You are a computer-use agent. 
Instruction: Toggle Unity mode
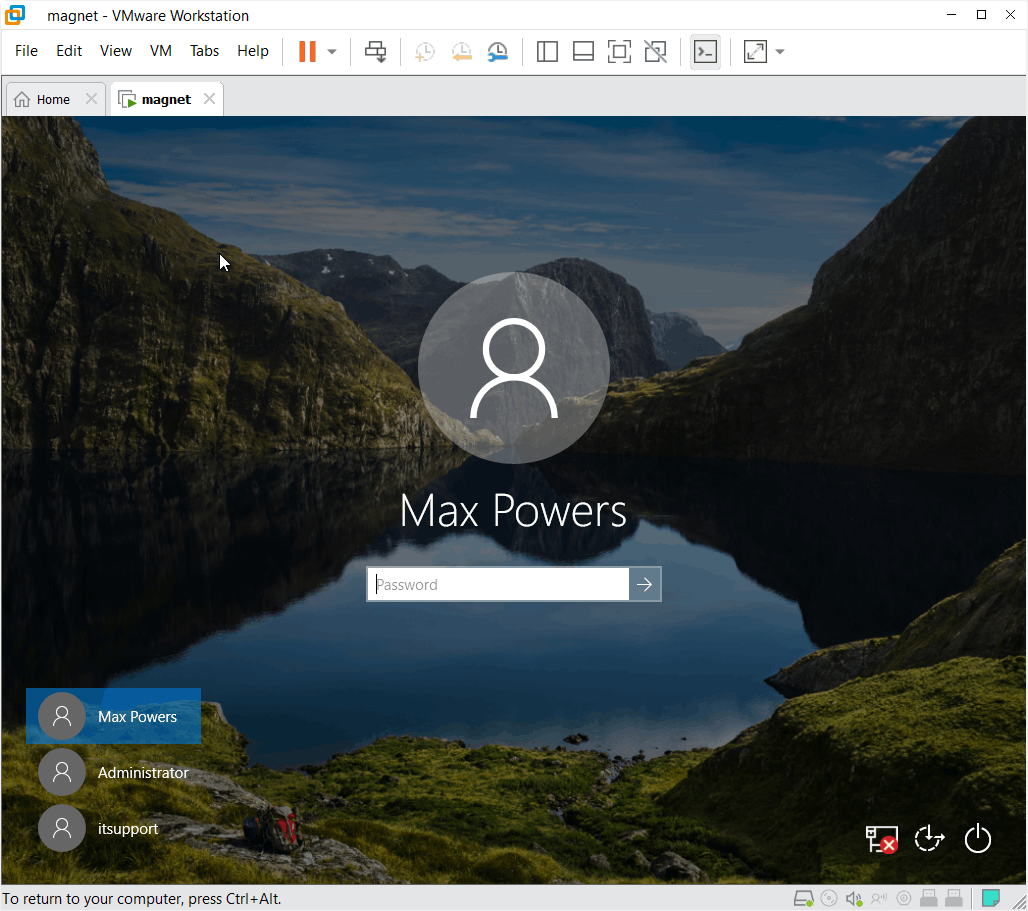tap(655, 51)
